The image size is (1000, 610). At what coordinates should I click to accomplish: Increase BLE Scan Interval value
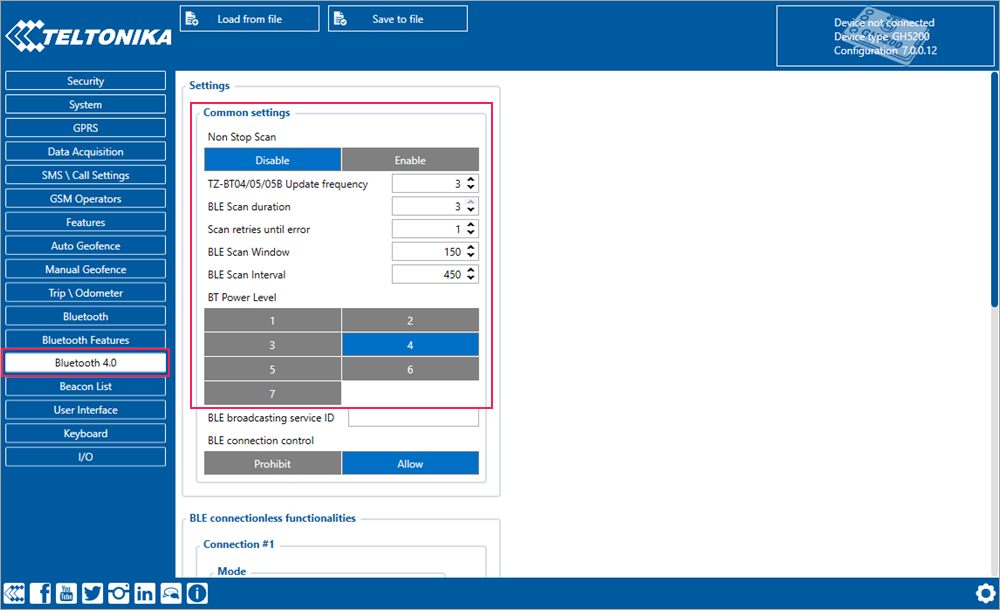tap(472, 270)
